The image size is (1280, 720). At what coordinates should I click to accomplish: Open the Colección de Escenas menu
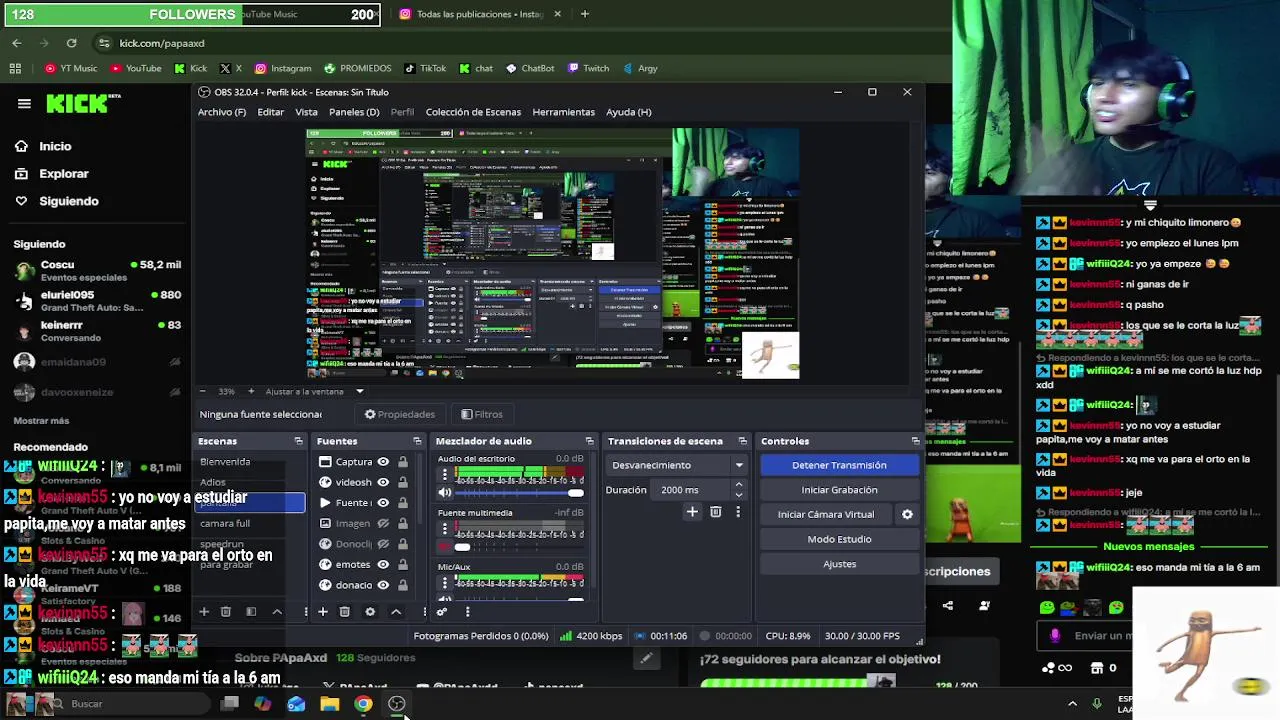[x=473, y=112]
